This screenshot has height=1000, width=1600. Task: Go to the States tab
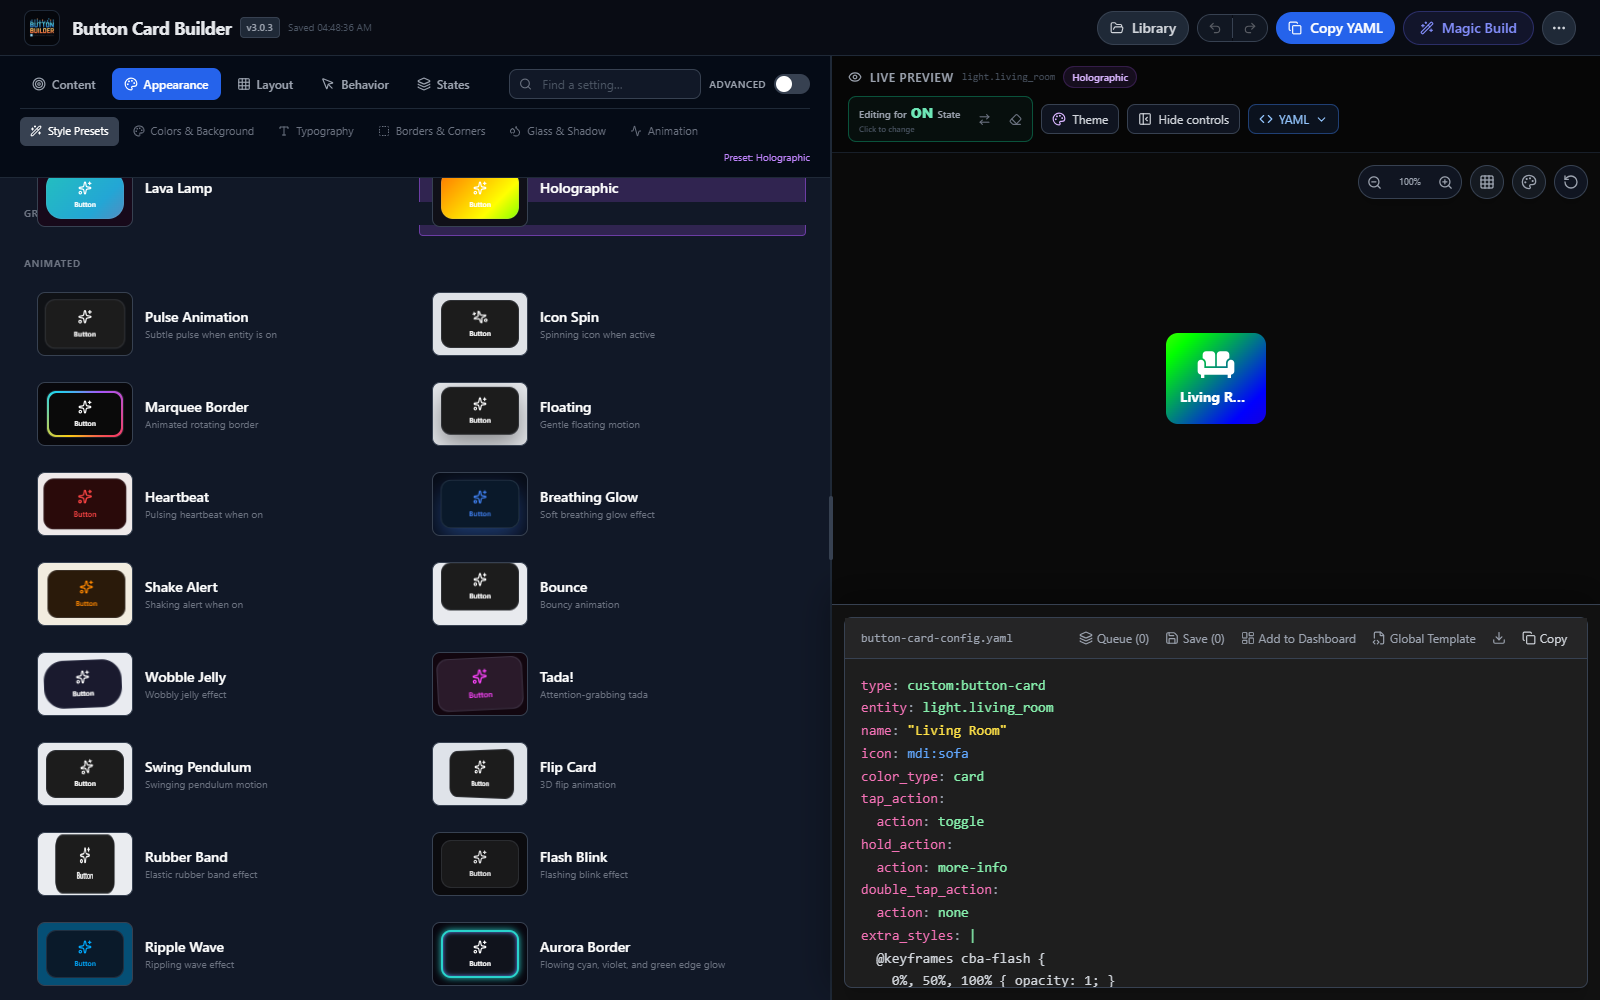pyautogui.click(x=443, y=84)
